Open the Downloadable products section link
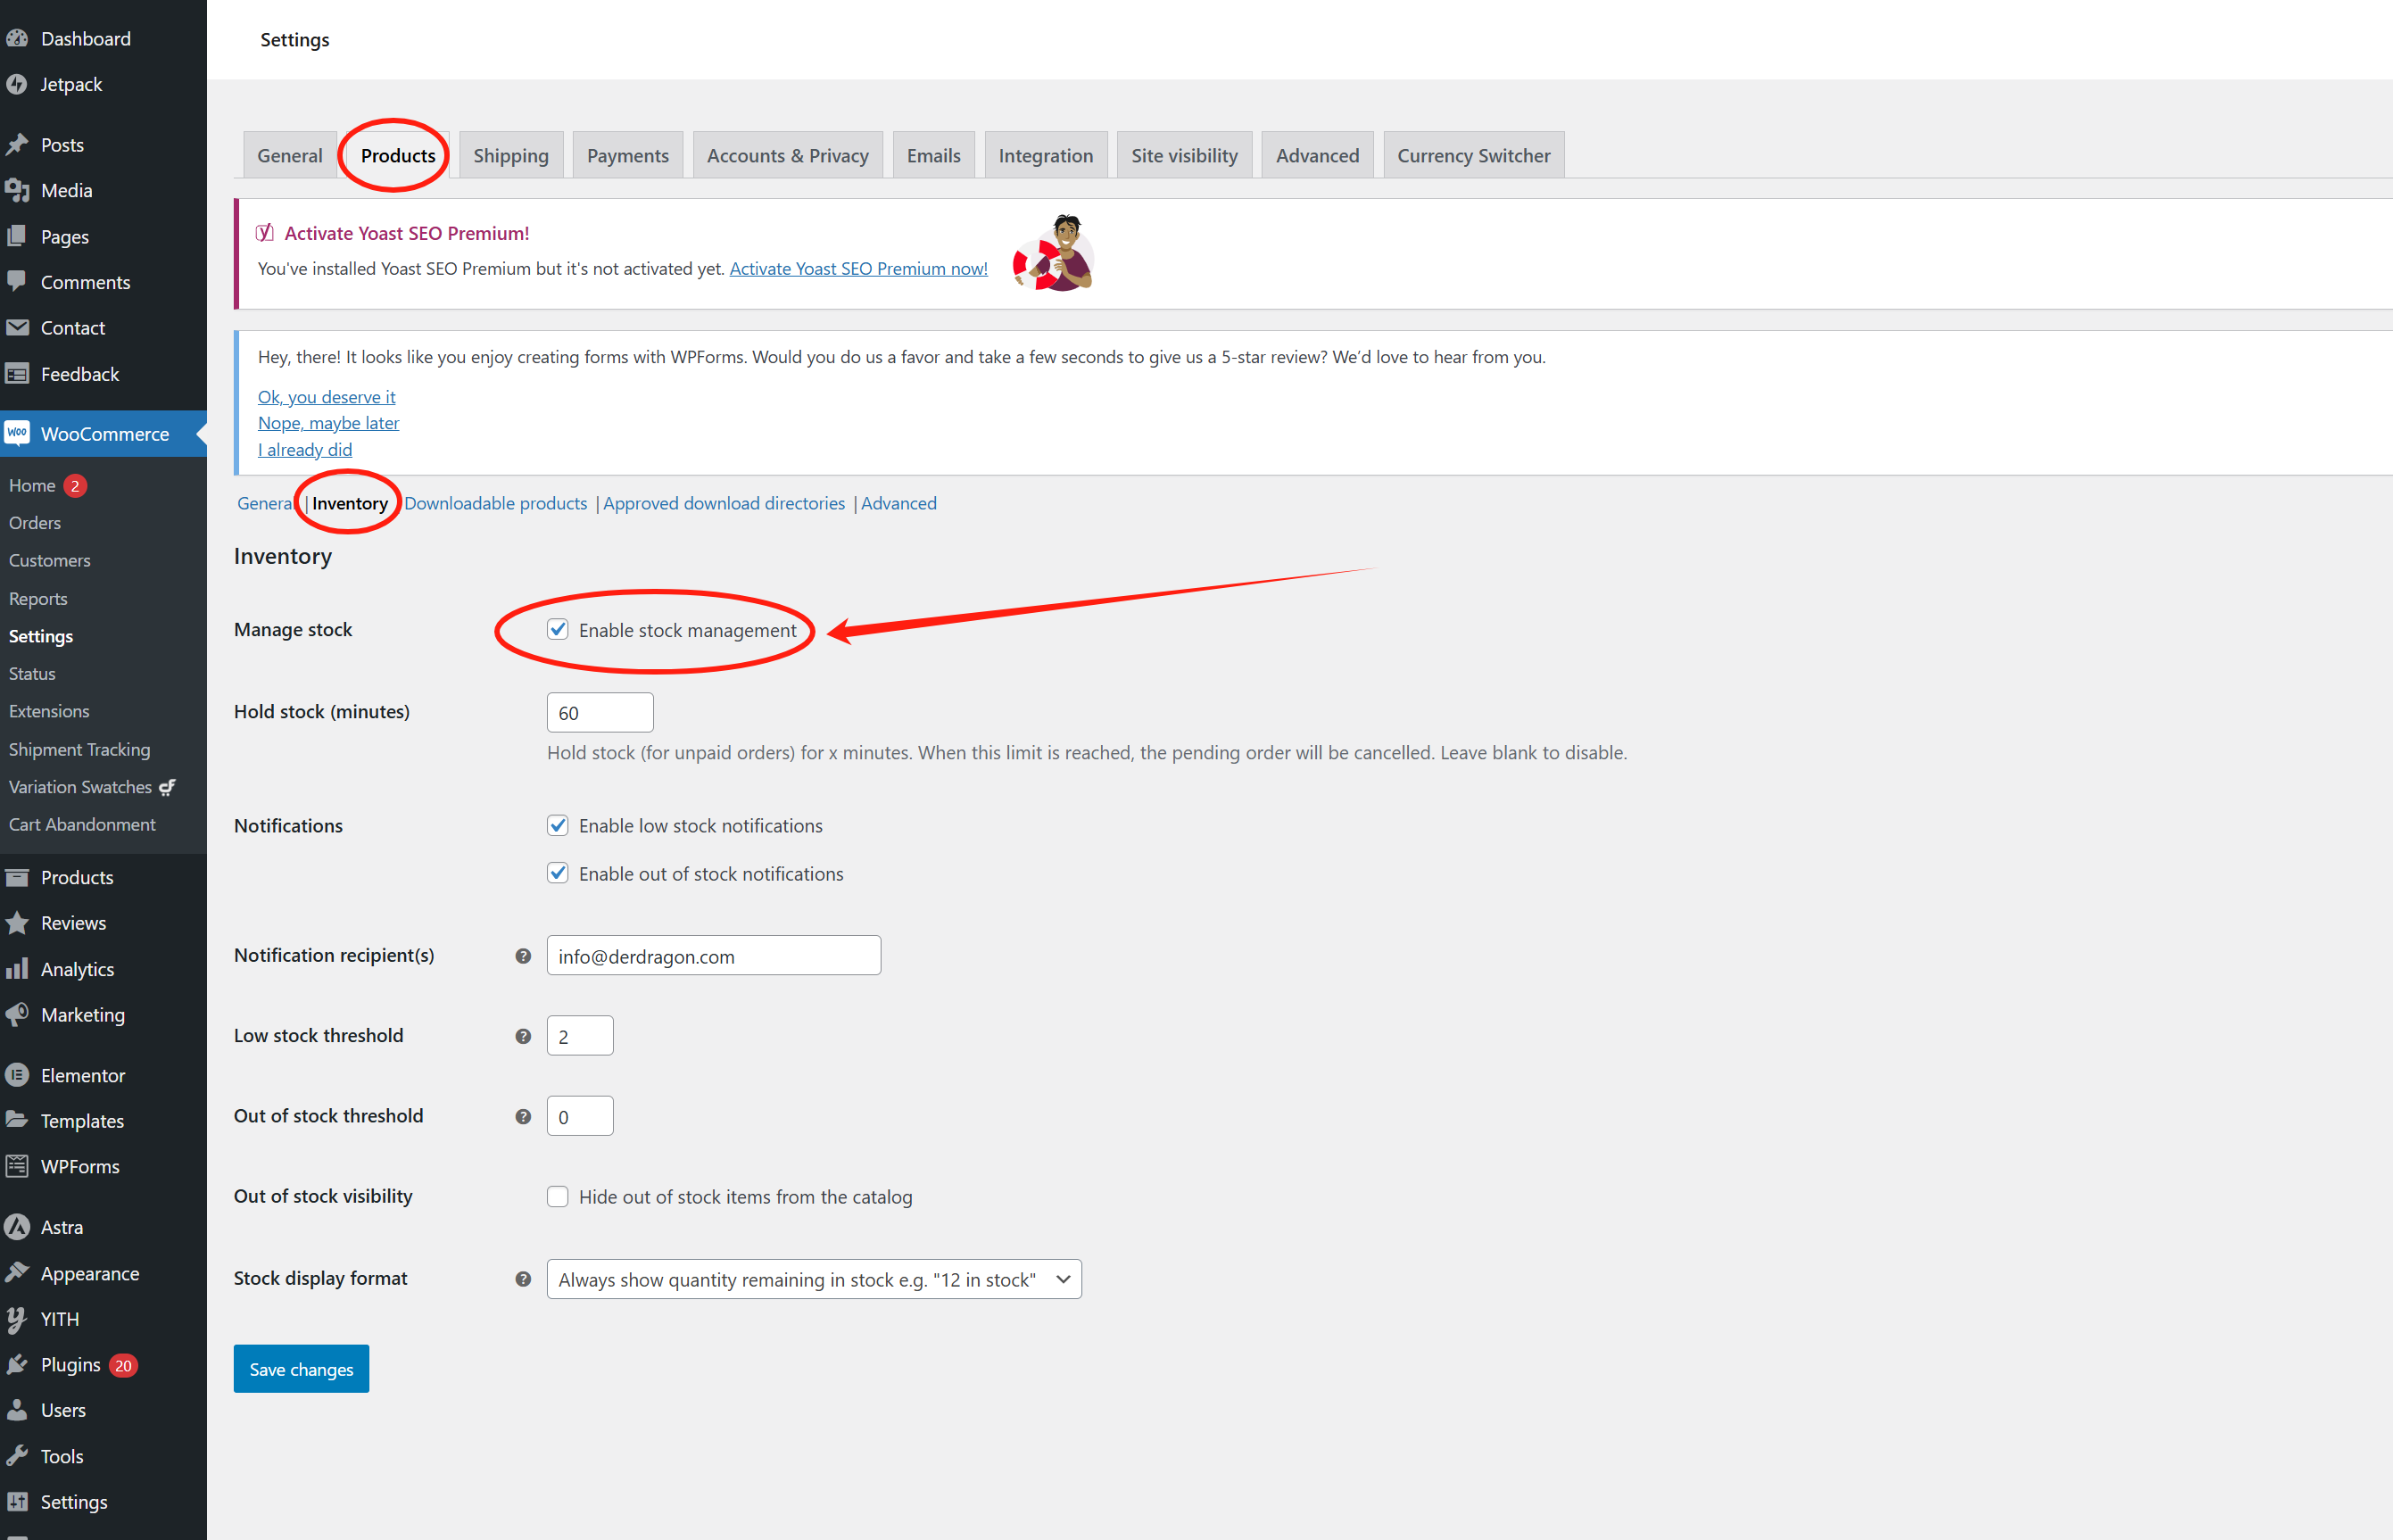The width and height of the screenshot is (2393, 1540). pyautogui.click(x=495, y=503)
